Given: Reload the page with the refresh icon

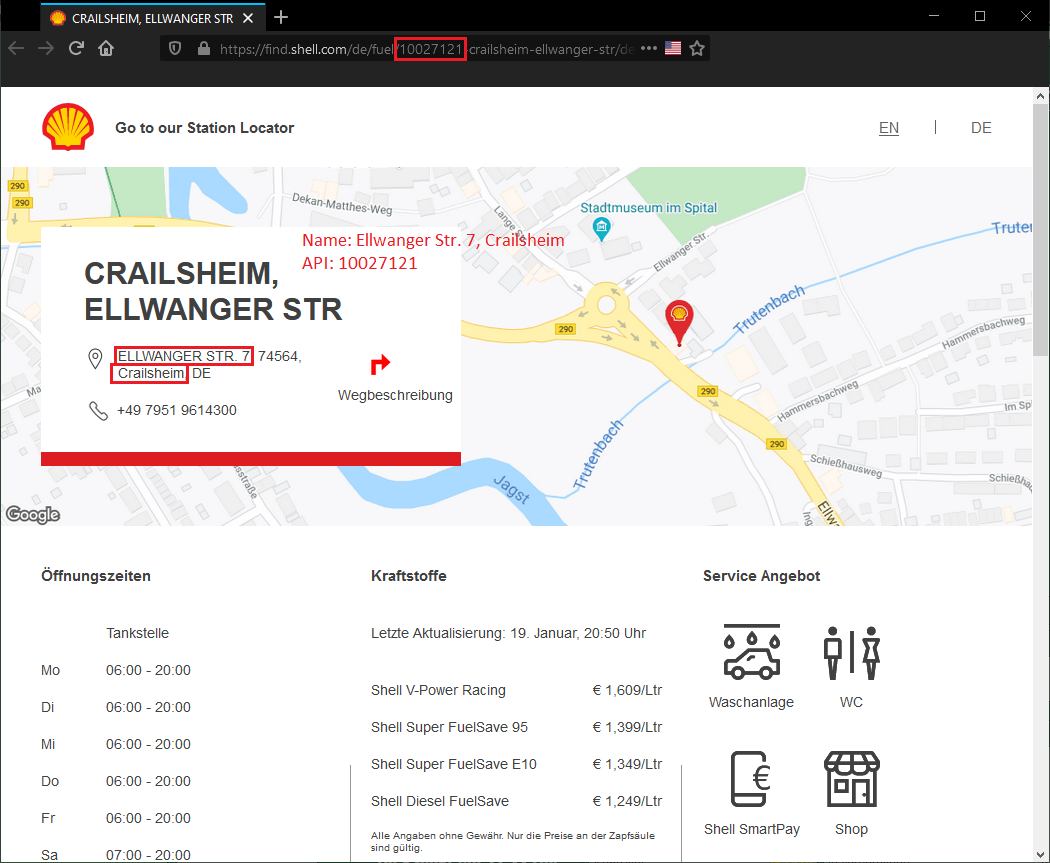Looking at the screenshot, I should coord(76,48).
